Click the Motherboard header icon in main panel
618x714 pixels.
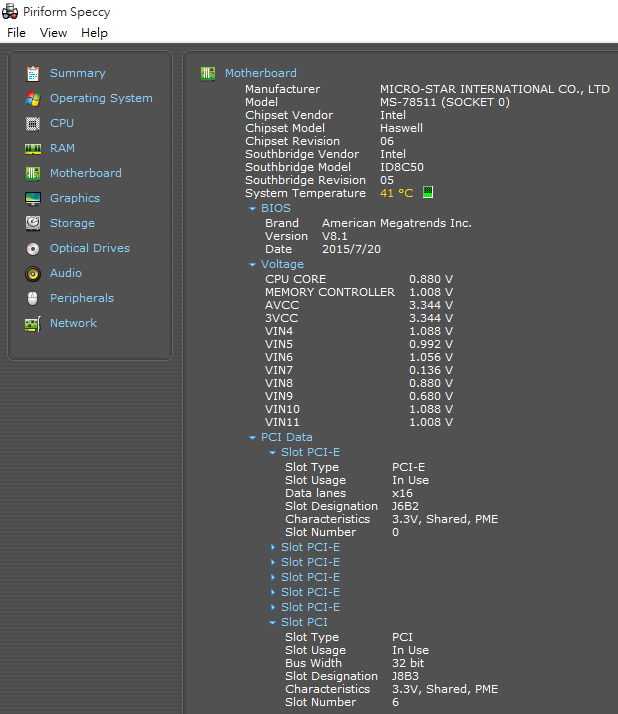[x=208, y=73]
